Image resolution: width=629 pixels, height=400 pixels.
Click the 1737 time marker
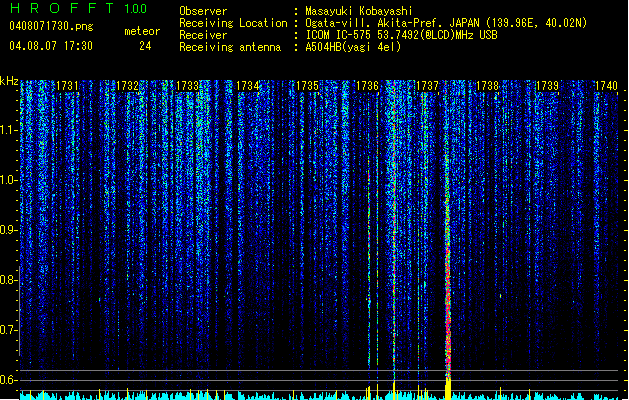pyautogui.click(x=427, y=86)
